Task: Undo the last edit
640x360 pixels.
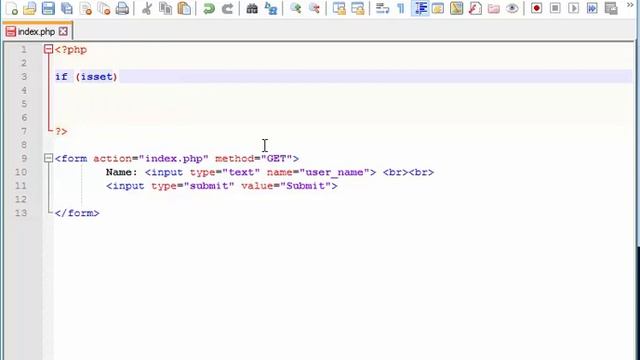Action: pos(209,8)
